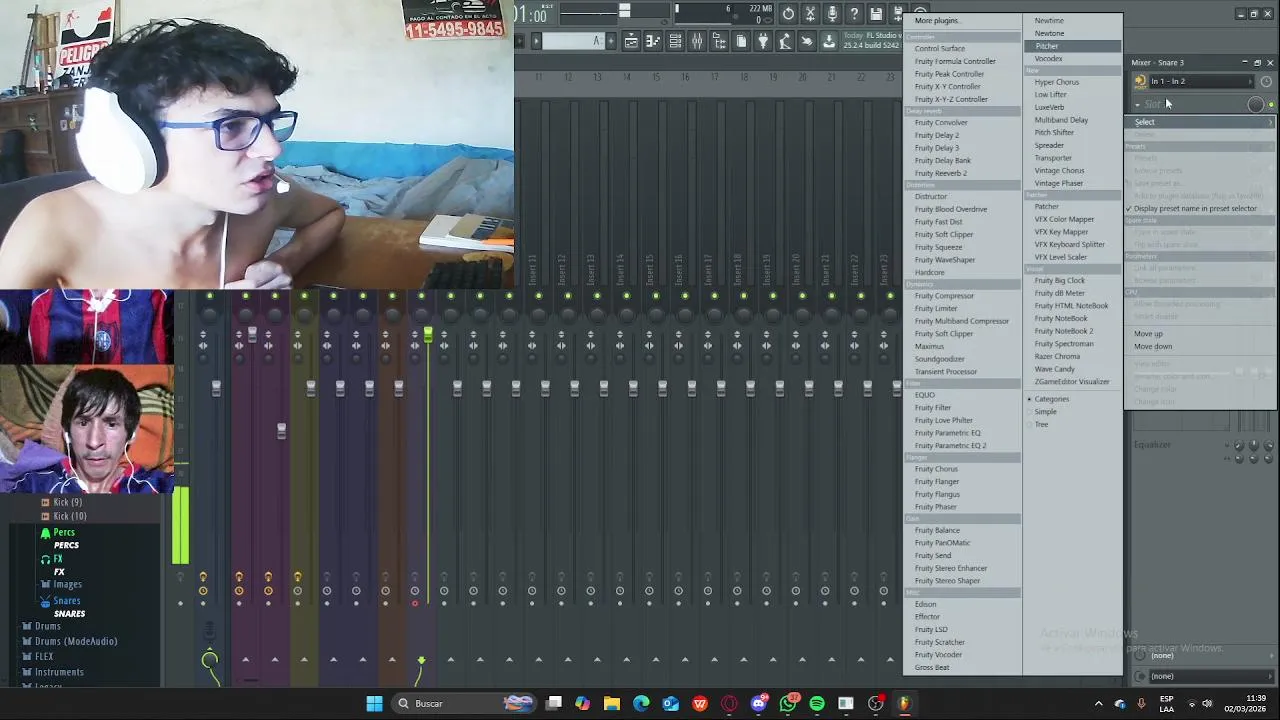Open the Select submenu in slot menu
1280x720 pixels.
click(1200, 122)
